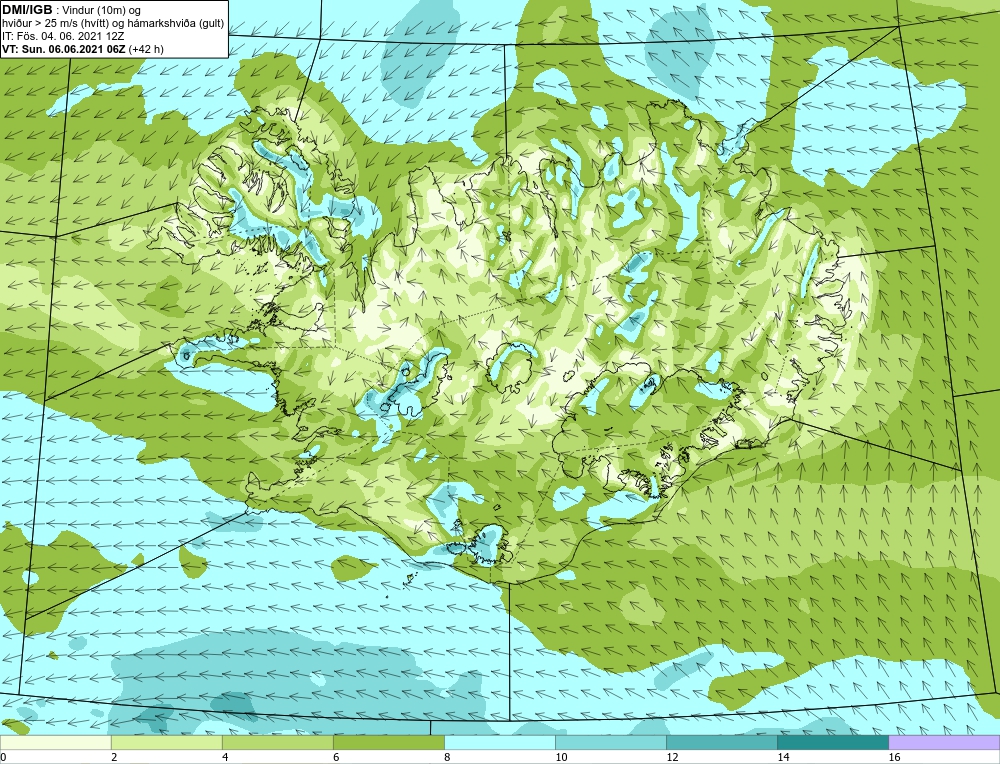Click the legend scale label '6'
The image size is (1000, 764).
coord(336,758)
